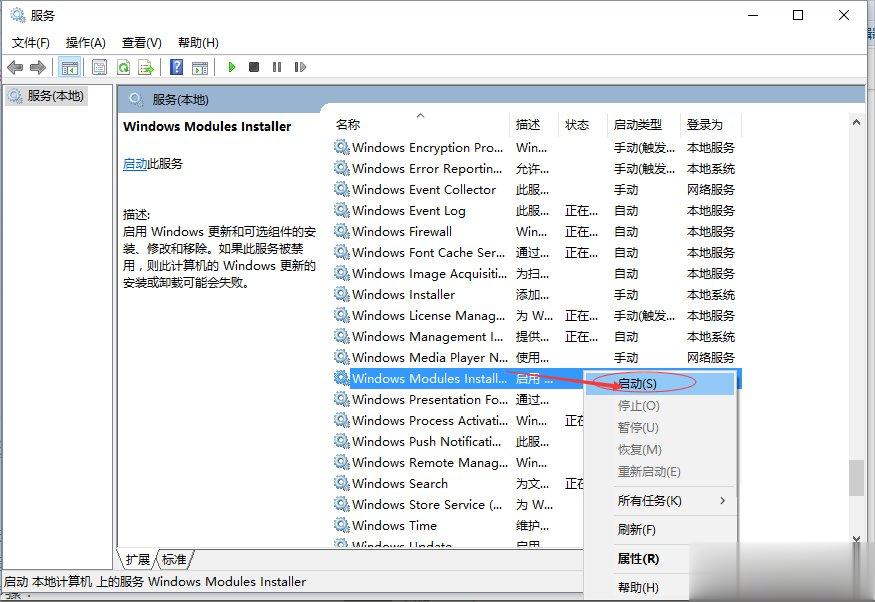Sort by the 描述 column header
Image resolution: width=875 pixels, height=602 pixels.
[534, 124]
